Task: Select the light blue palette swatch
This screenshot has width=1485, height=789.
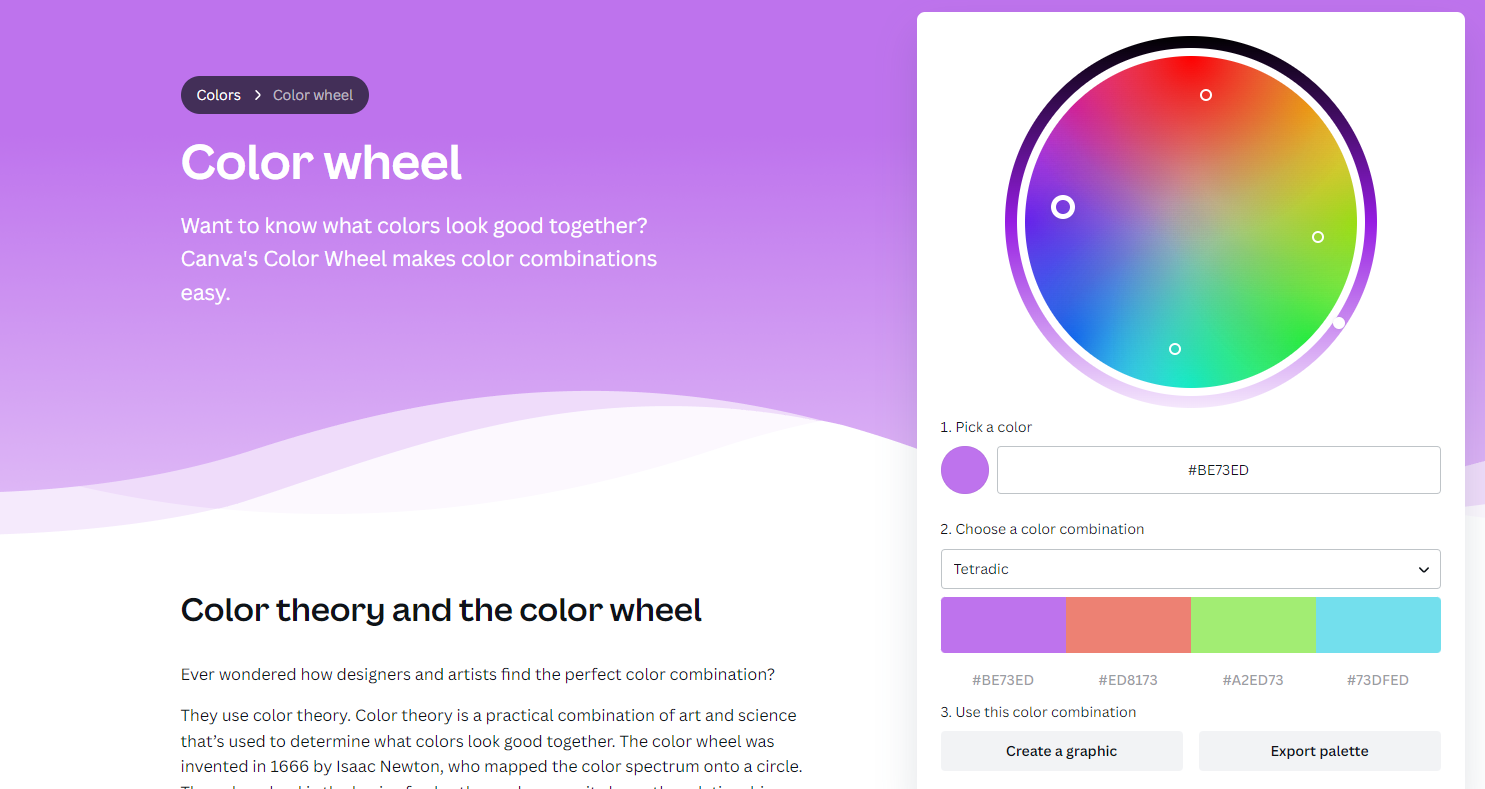Action: tap(1378, 625)
